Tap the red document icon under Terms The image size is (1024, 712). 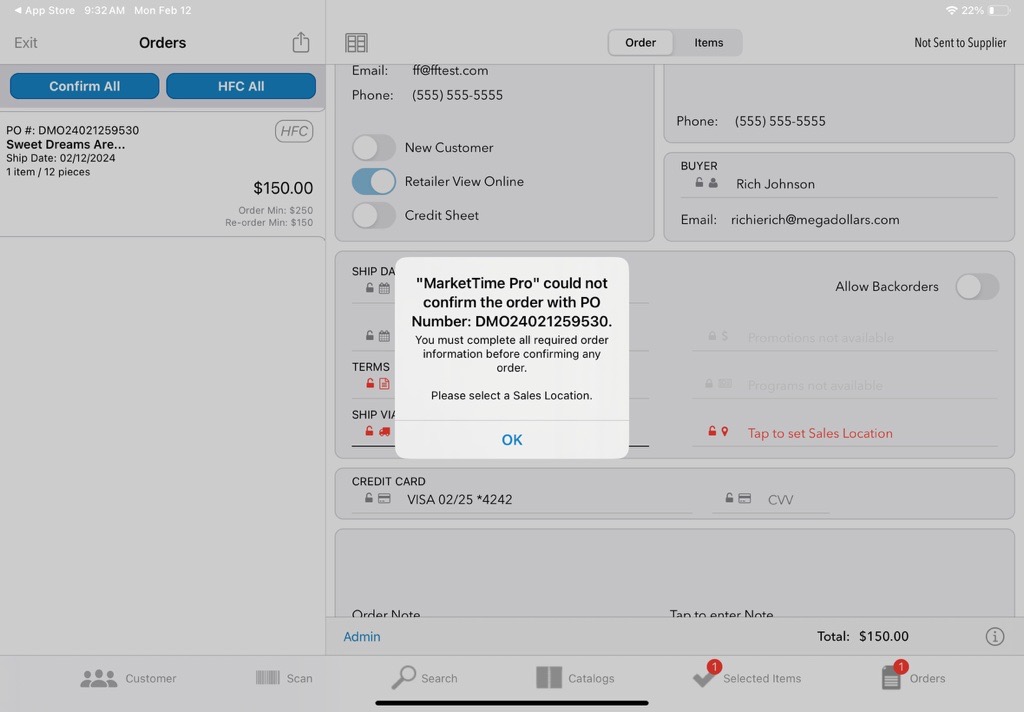pyautogui.click(x=384, y=383)
